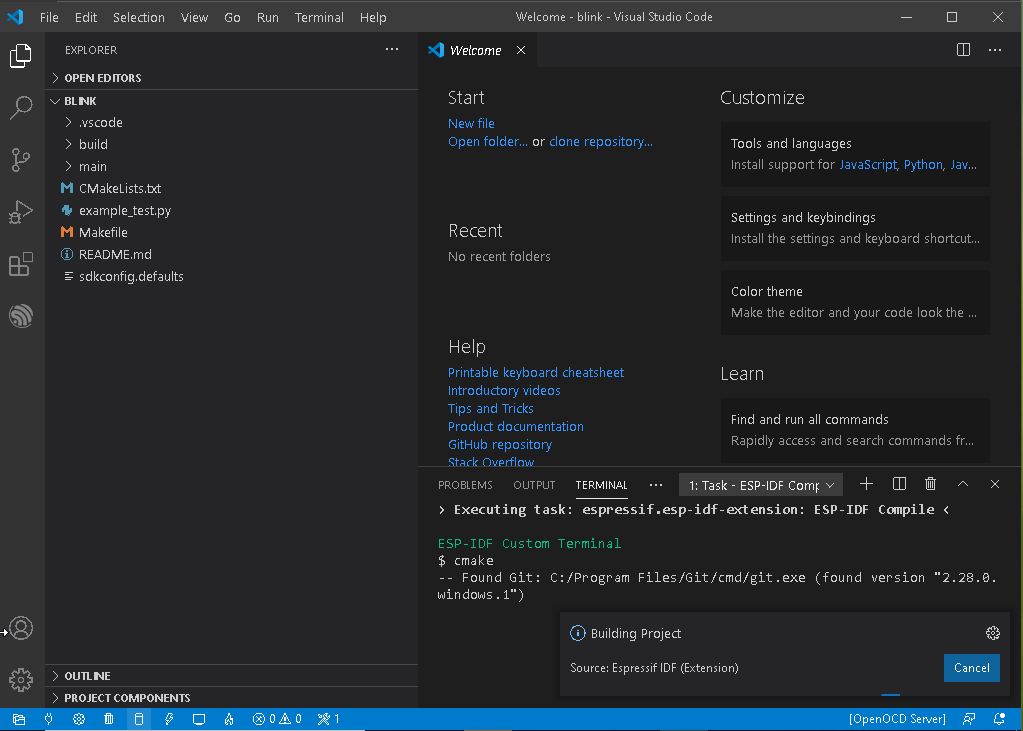Click the tools tasks indicator showing 1

click(328, 719)
